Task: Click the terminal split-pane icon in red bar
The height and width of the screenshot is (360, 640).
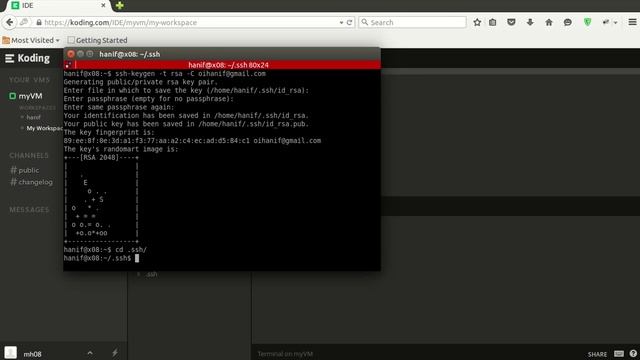Action: pyautogui.click(x=68, y=65)
